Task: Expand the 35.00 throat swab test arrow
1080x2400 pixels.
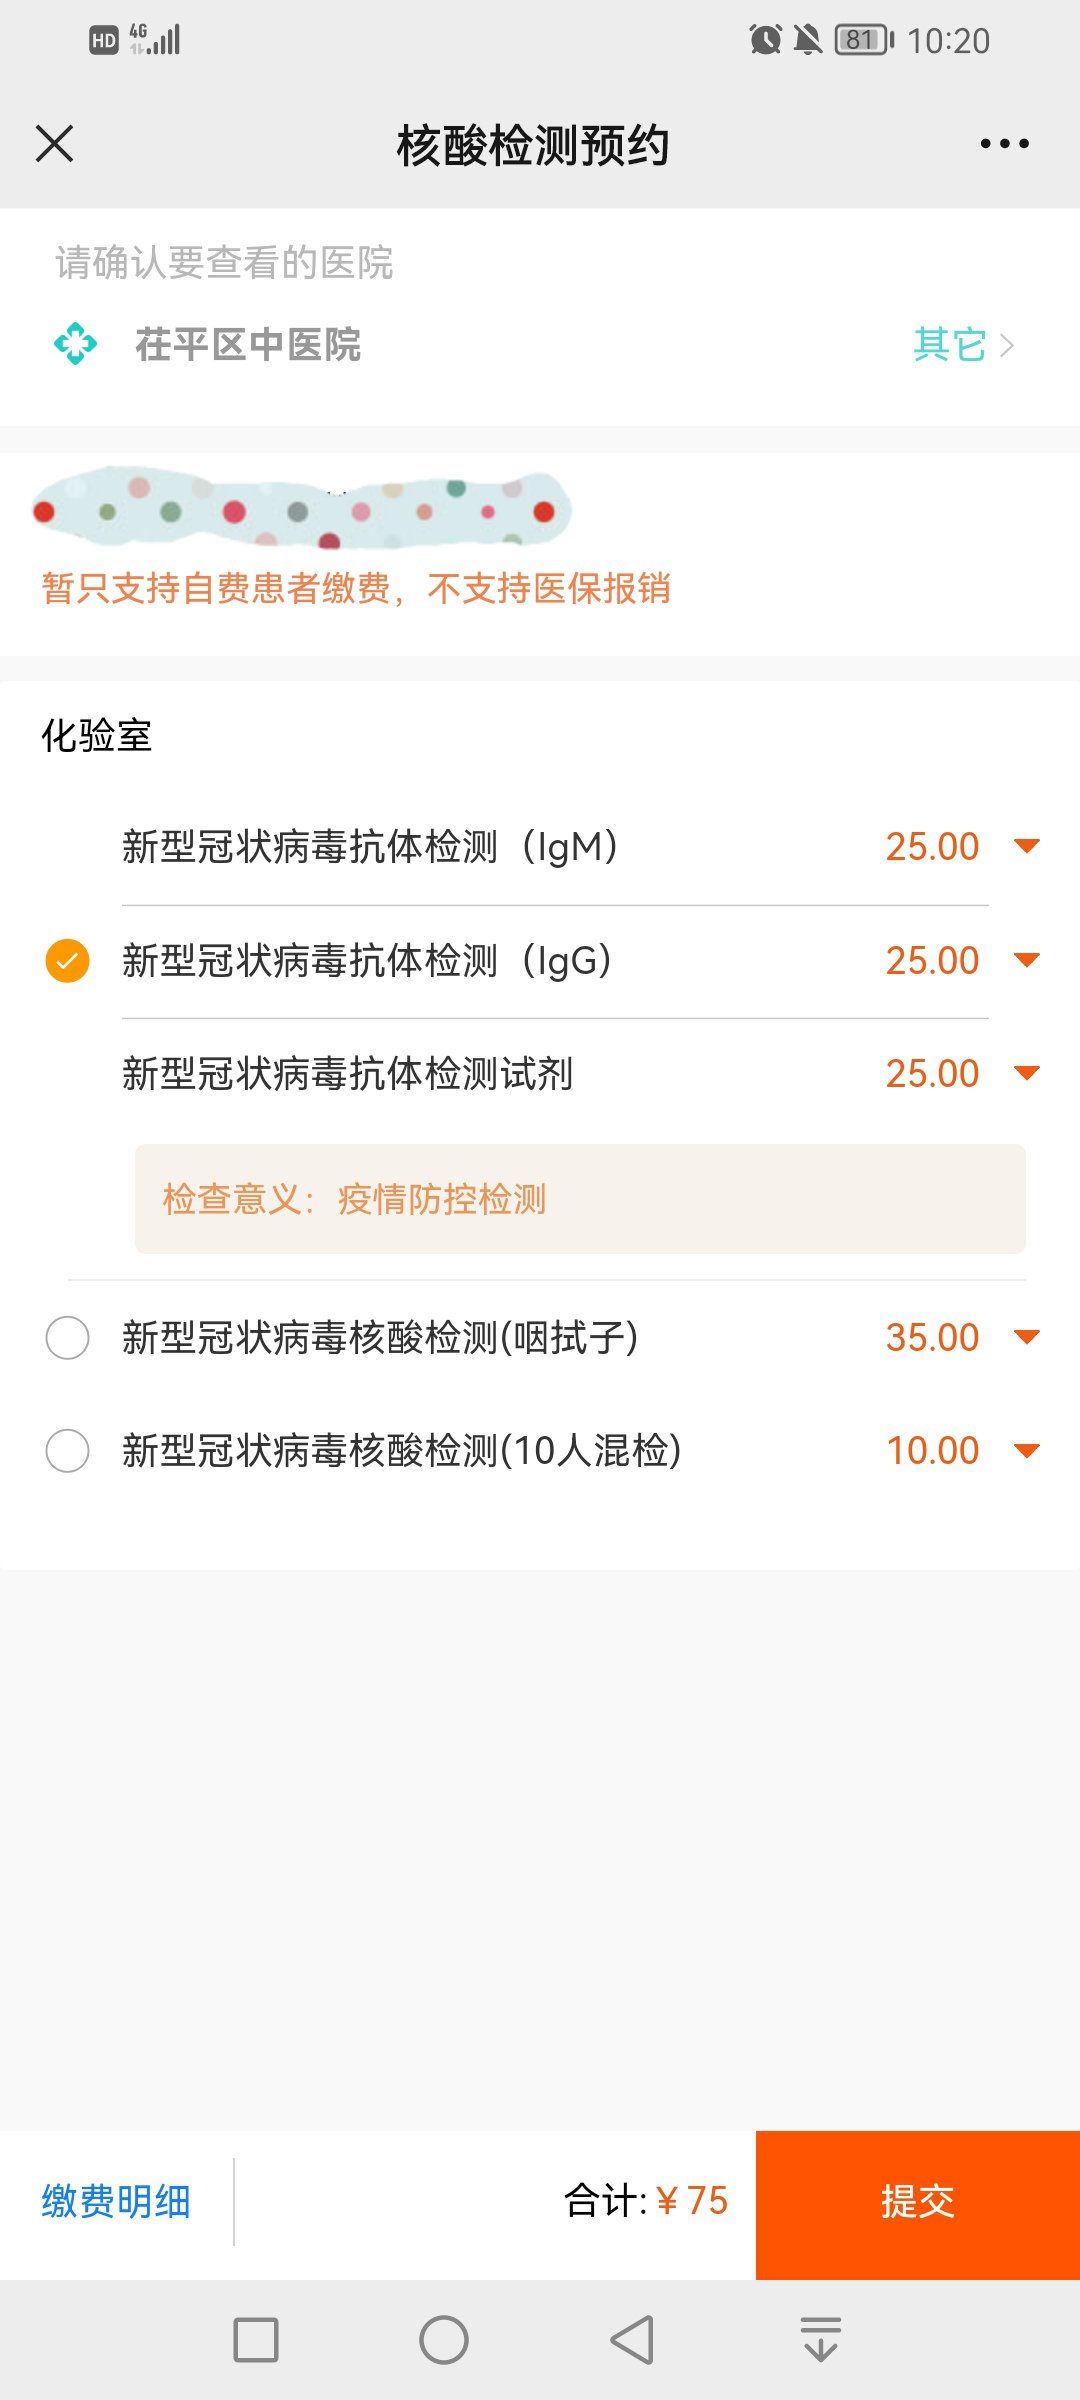Action: click(1027, 1338)
